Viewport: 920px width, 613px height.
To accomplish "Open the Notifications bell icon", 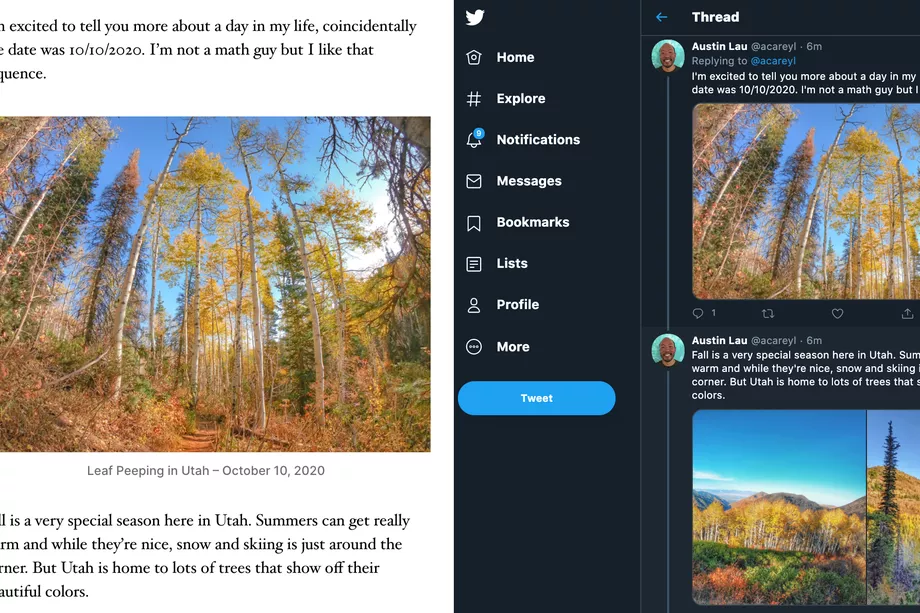I will point(474,140).
